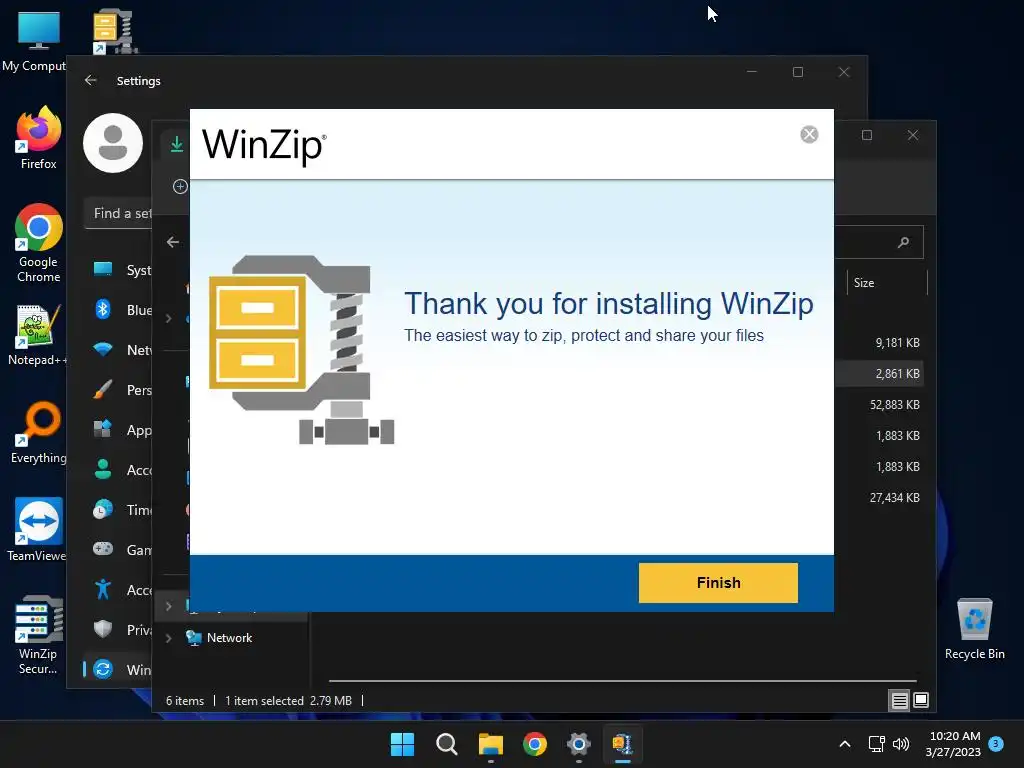The image size is (1024, 768).
Task: Open File Explorer from the taskbar
Action: point(490,744)
